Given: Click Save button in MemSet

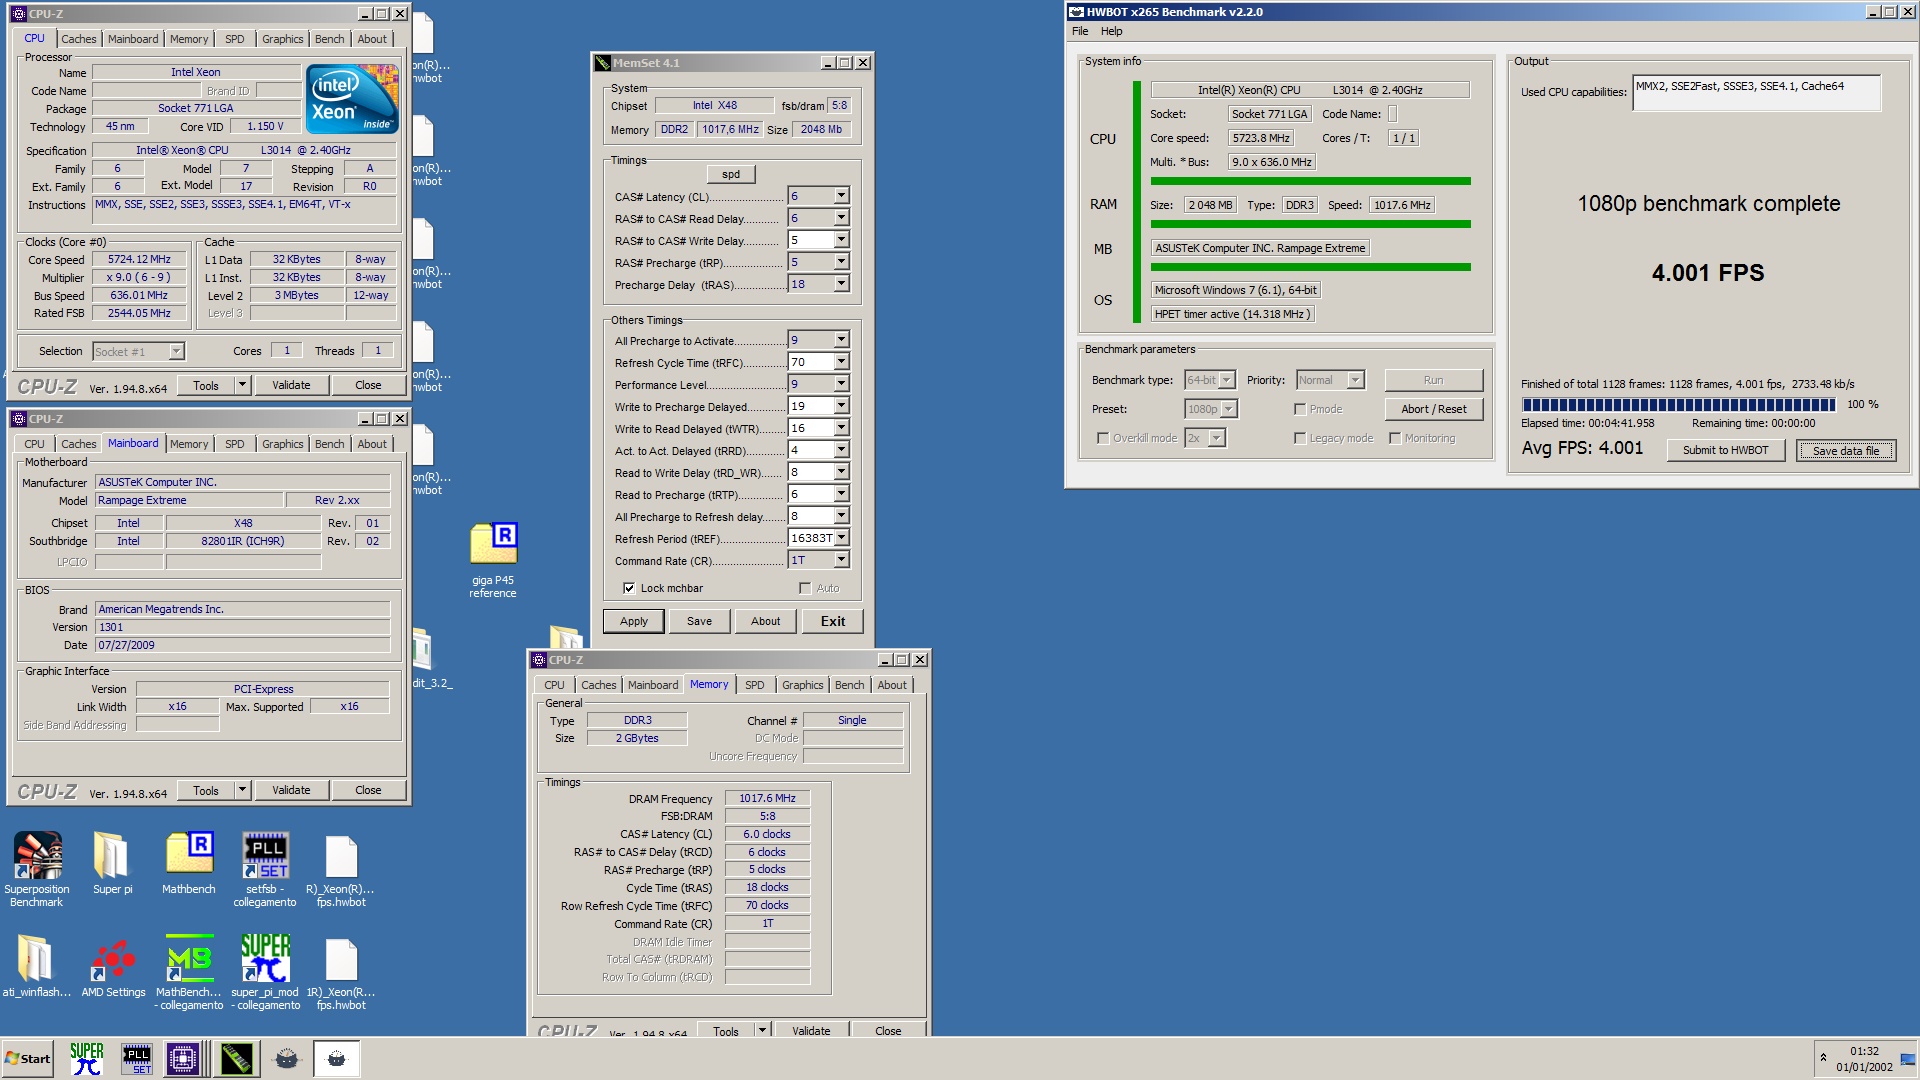Looking at the screenshot, I should click(x=700, y=621).
